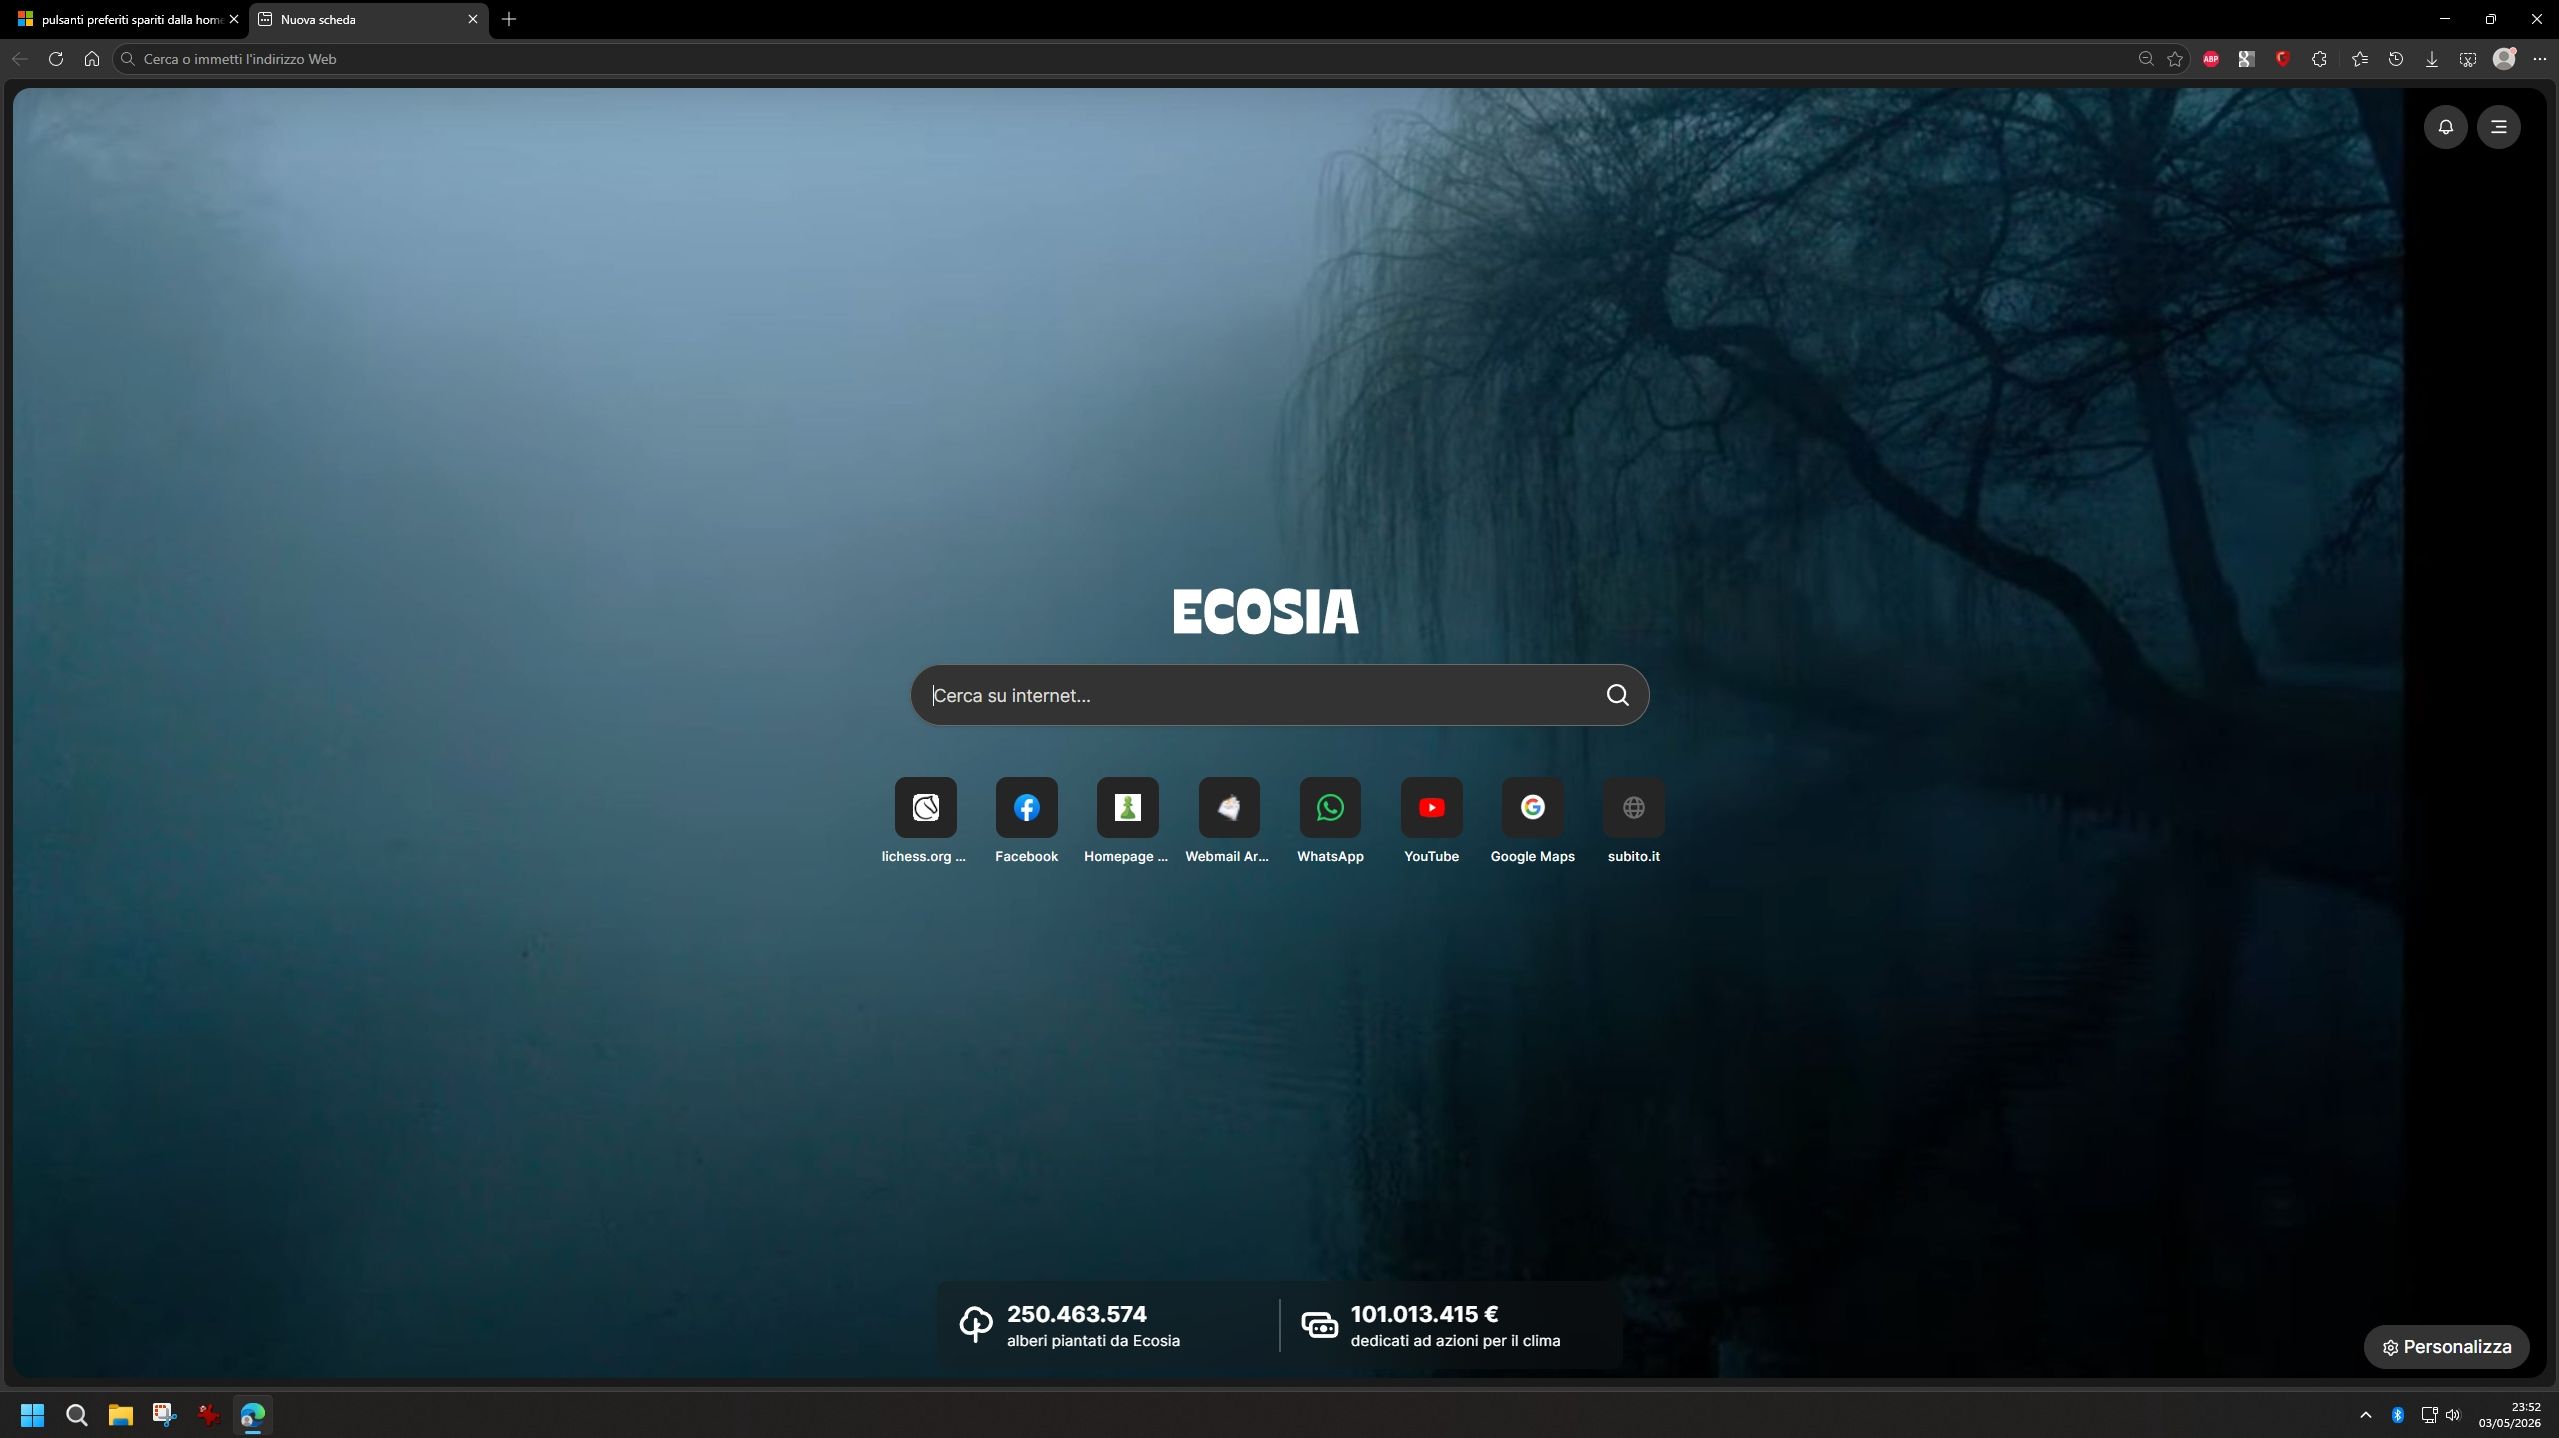The width and height of the screenshot is (2559, 1438).
Task: Open the user profile avatar menu
Action: tap(2504, 59)
